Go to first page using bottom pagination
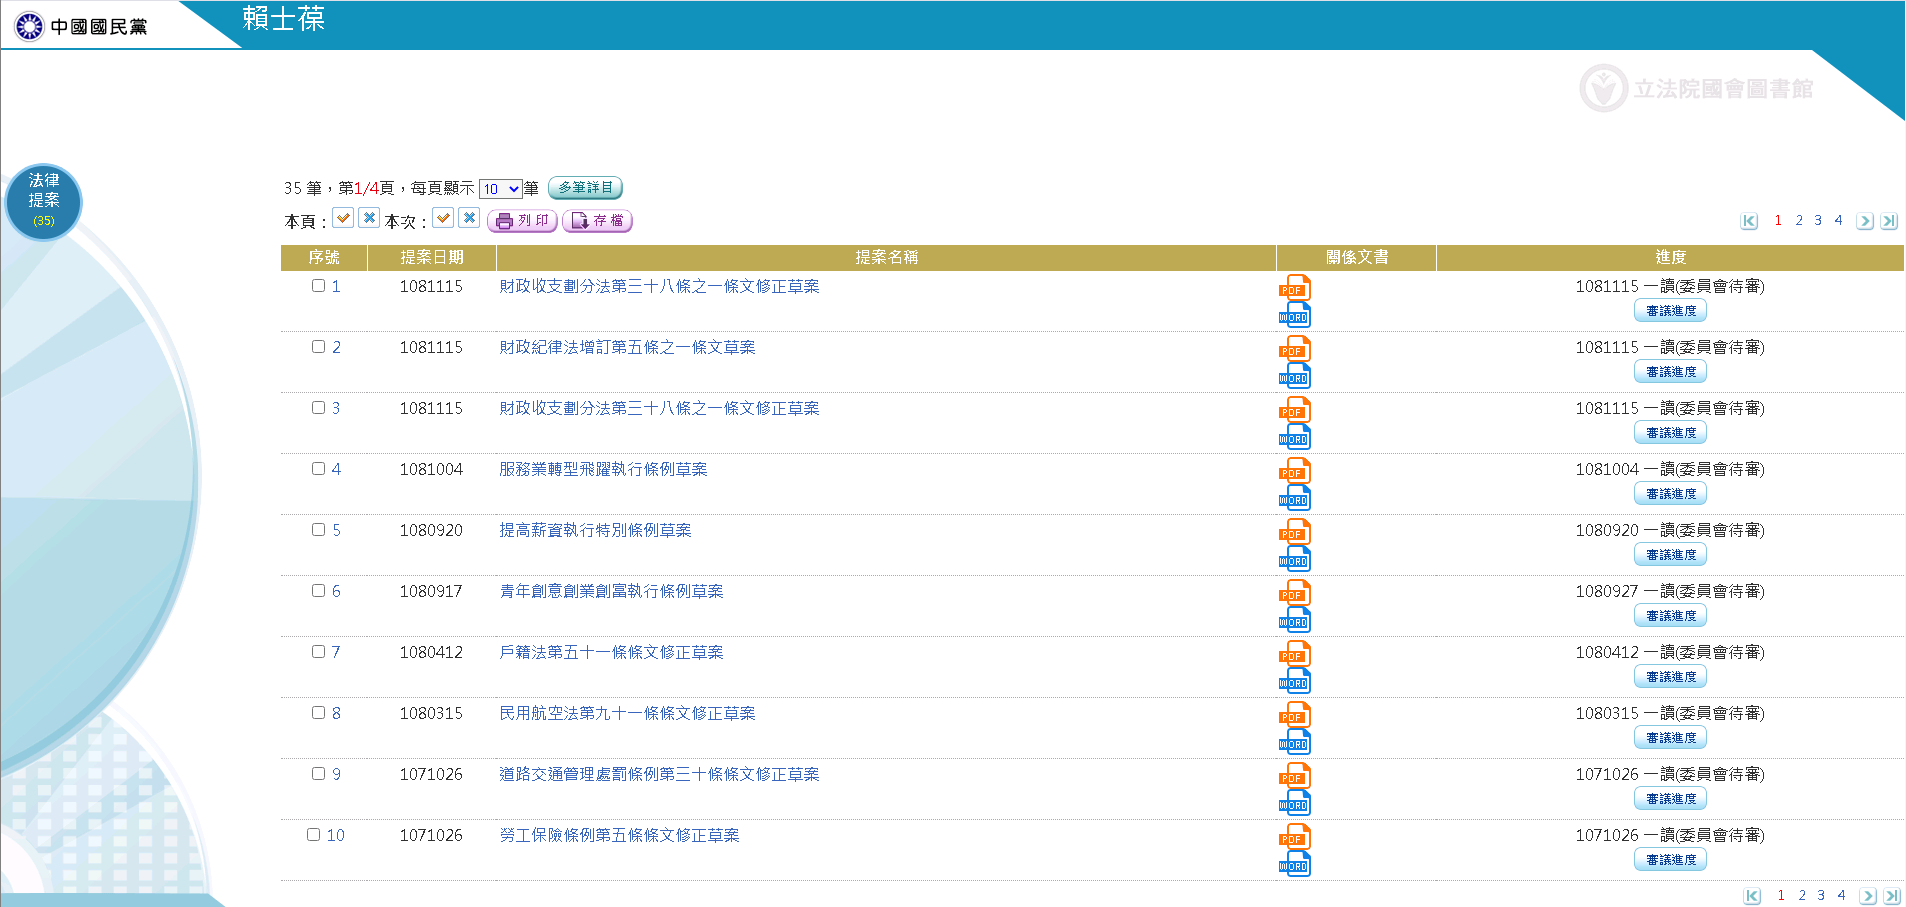1906x907 pixels. pos(1752,896)
